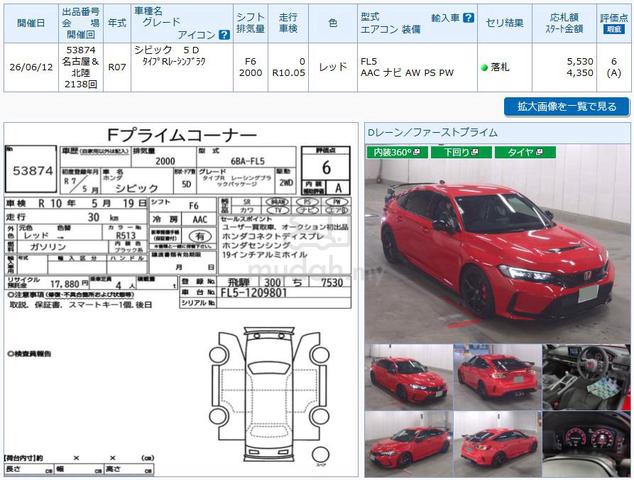Click lot number 53874 in table row
The image size is (634, 480).
point(81,50)
